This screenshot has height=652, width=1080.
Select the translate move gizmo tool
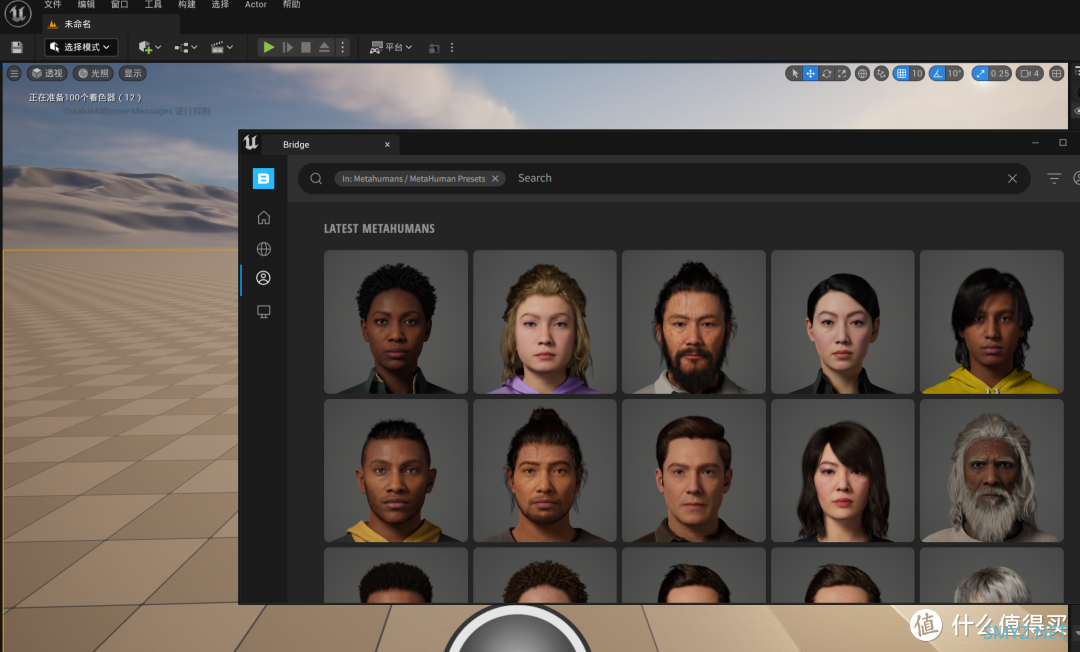click(811, 73)
